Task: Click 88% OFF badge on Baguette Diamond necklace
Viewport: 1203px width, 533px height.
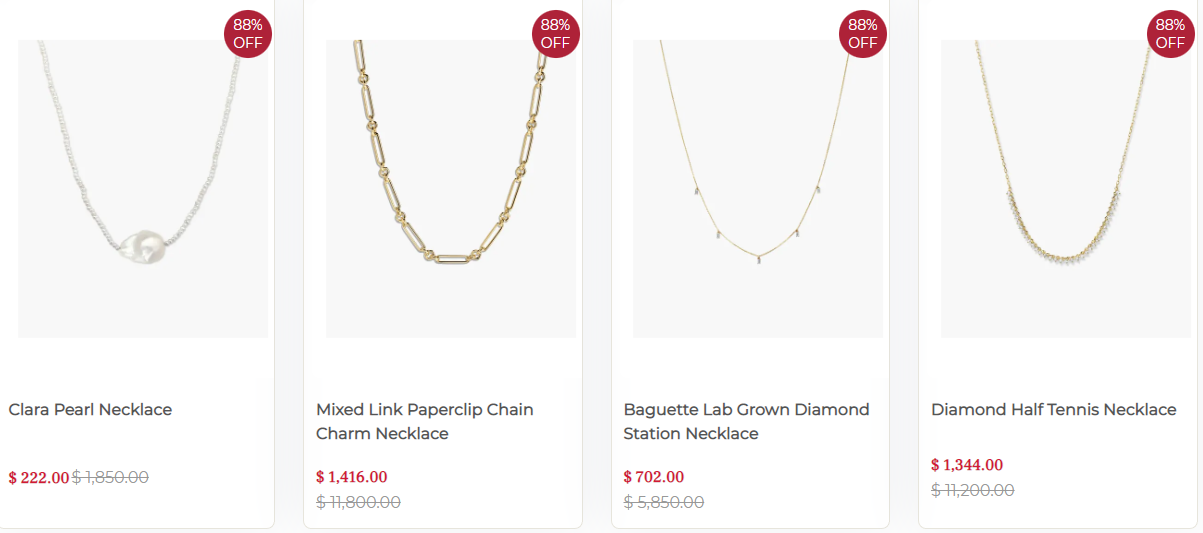Action: click(862, 34)
